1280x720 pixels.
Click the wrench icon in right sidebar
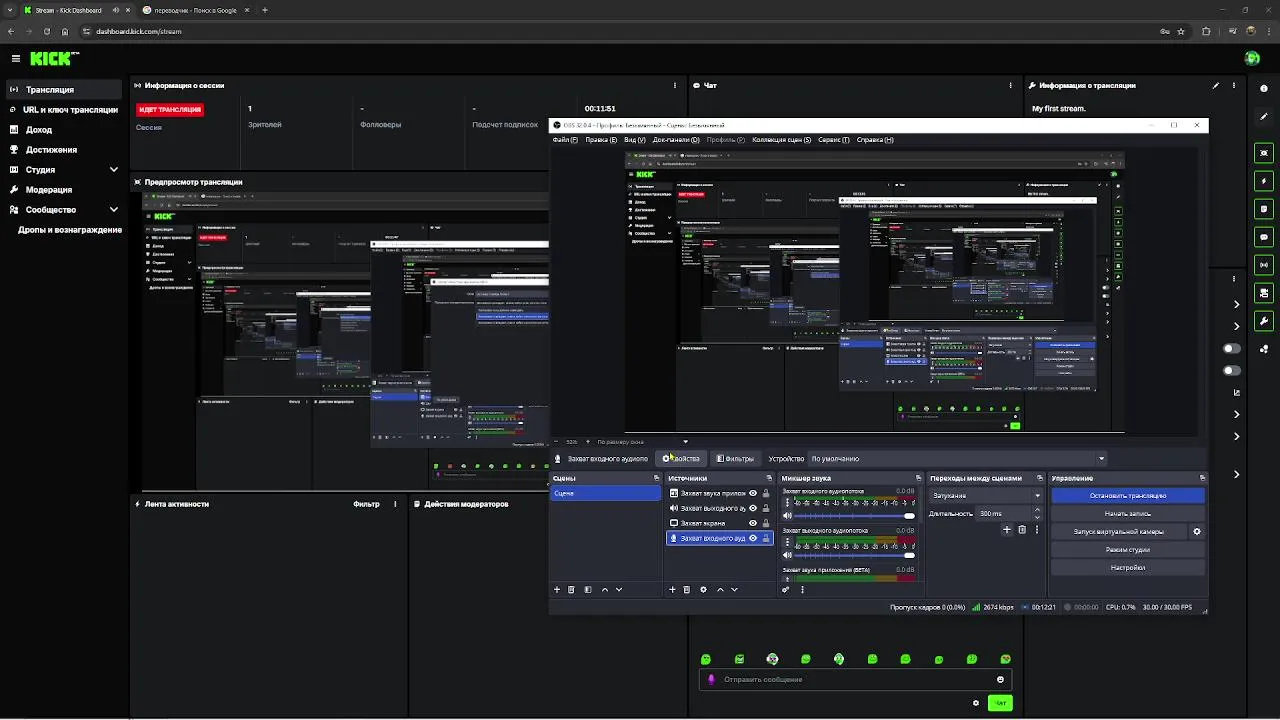coord(1265,321)
